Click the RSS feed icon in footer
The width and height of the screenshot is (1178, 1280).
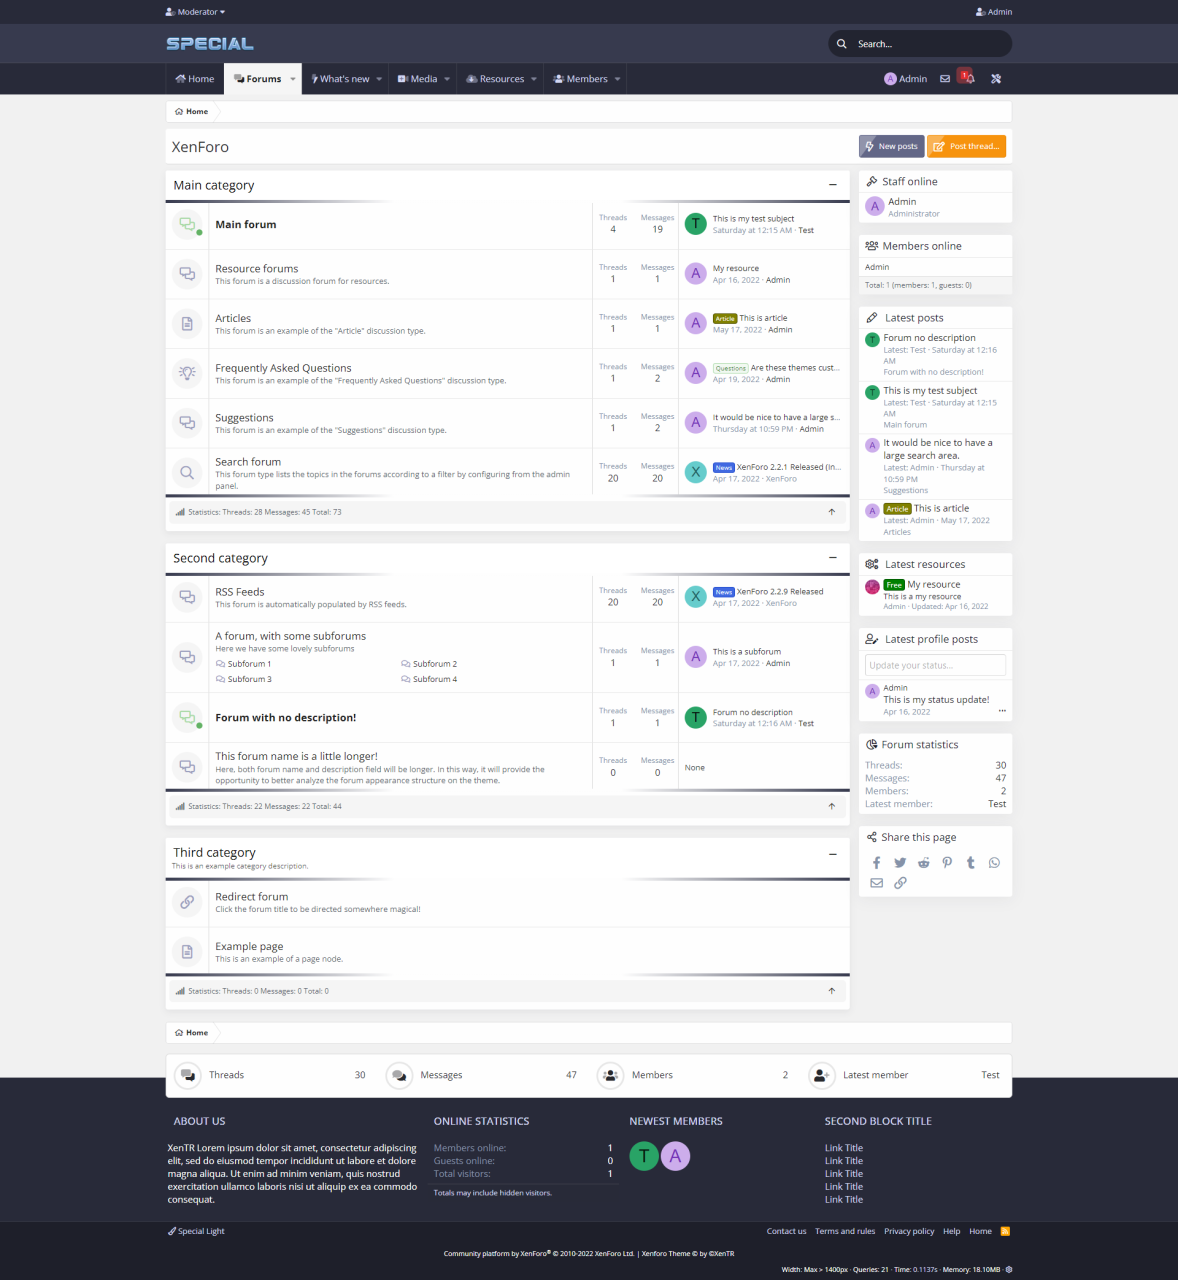point(1005,1231)
